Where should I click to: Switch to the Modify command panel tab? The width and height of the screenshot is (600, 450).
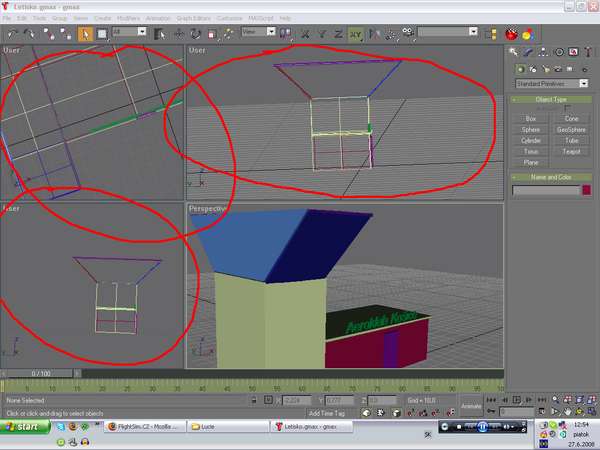(528, 52)
